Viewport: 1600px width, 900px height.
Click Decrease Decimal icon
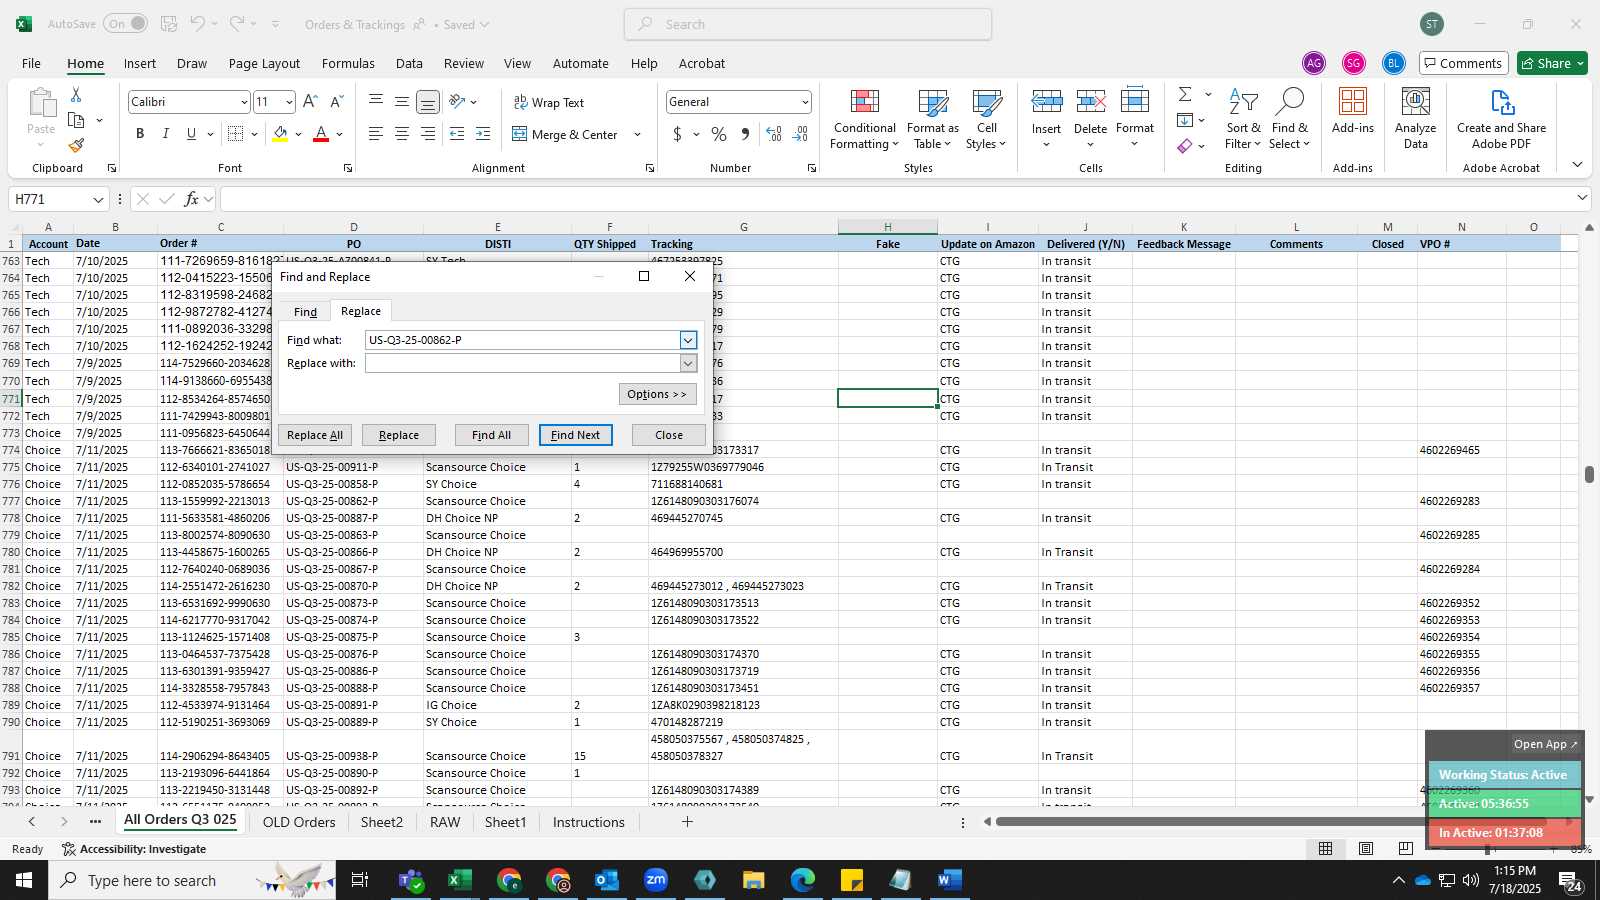point(800,134)
